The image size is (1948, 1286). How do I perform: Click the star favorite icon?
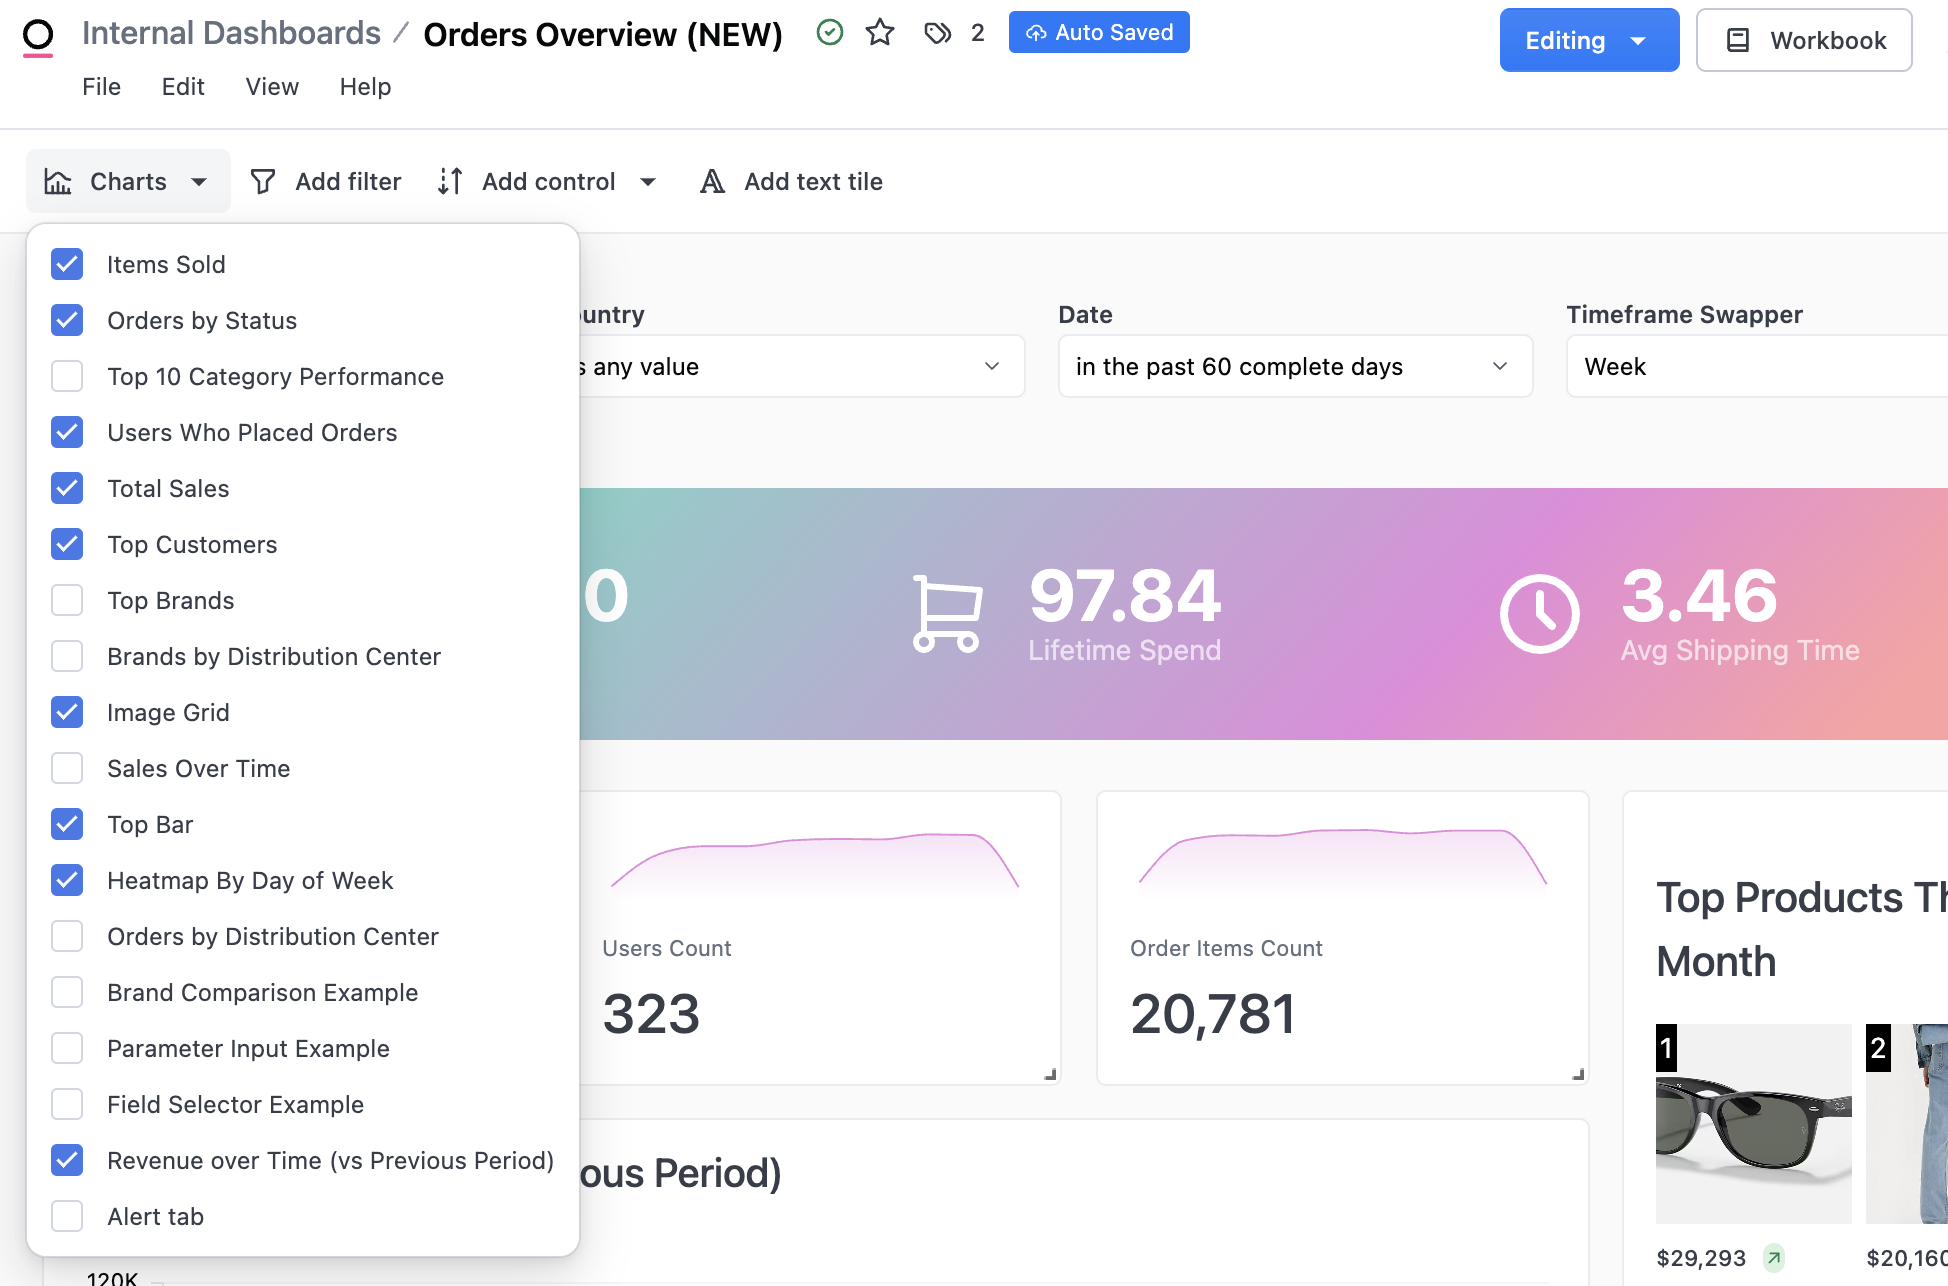point(880,33)
